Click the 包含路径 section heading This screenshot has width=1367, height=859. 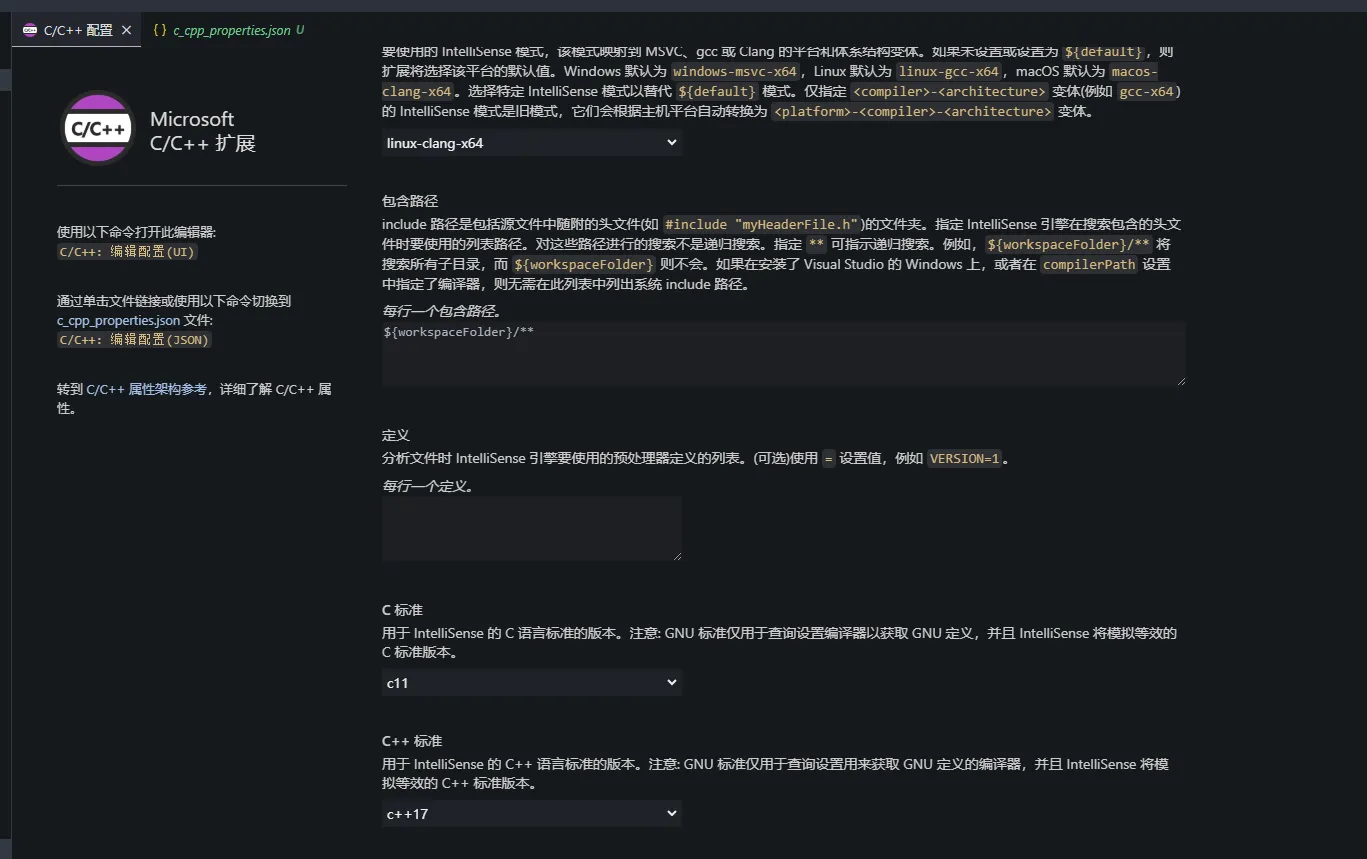coord(410,201)
